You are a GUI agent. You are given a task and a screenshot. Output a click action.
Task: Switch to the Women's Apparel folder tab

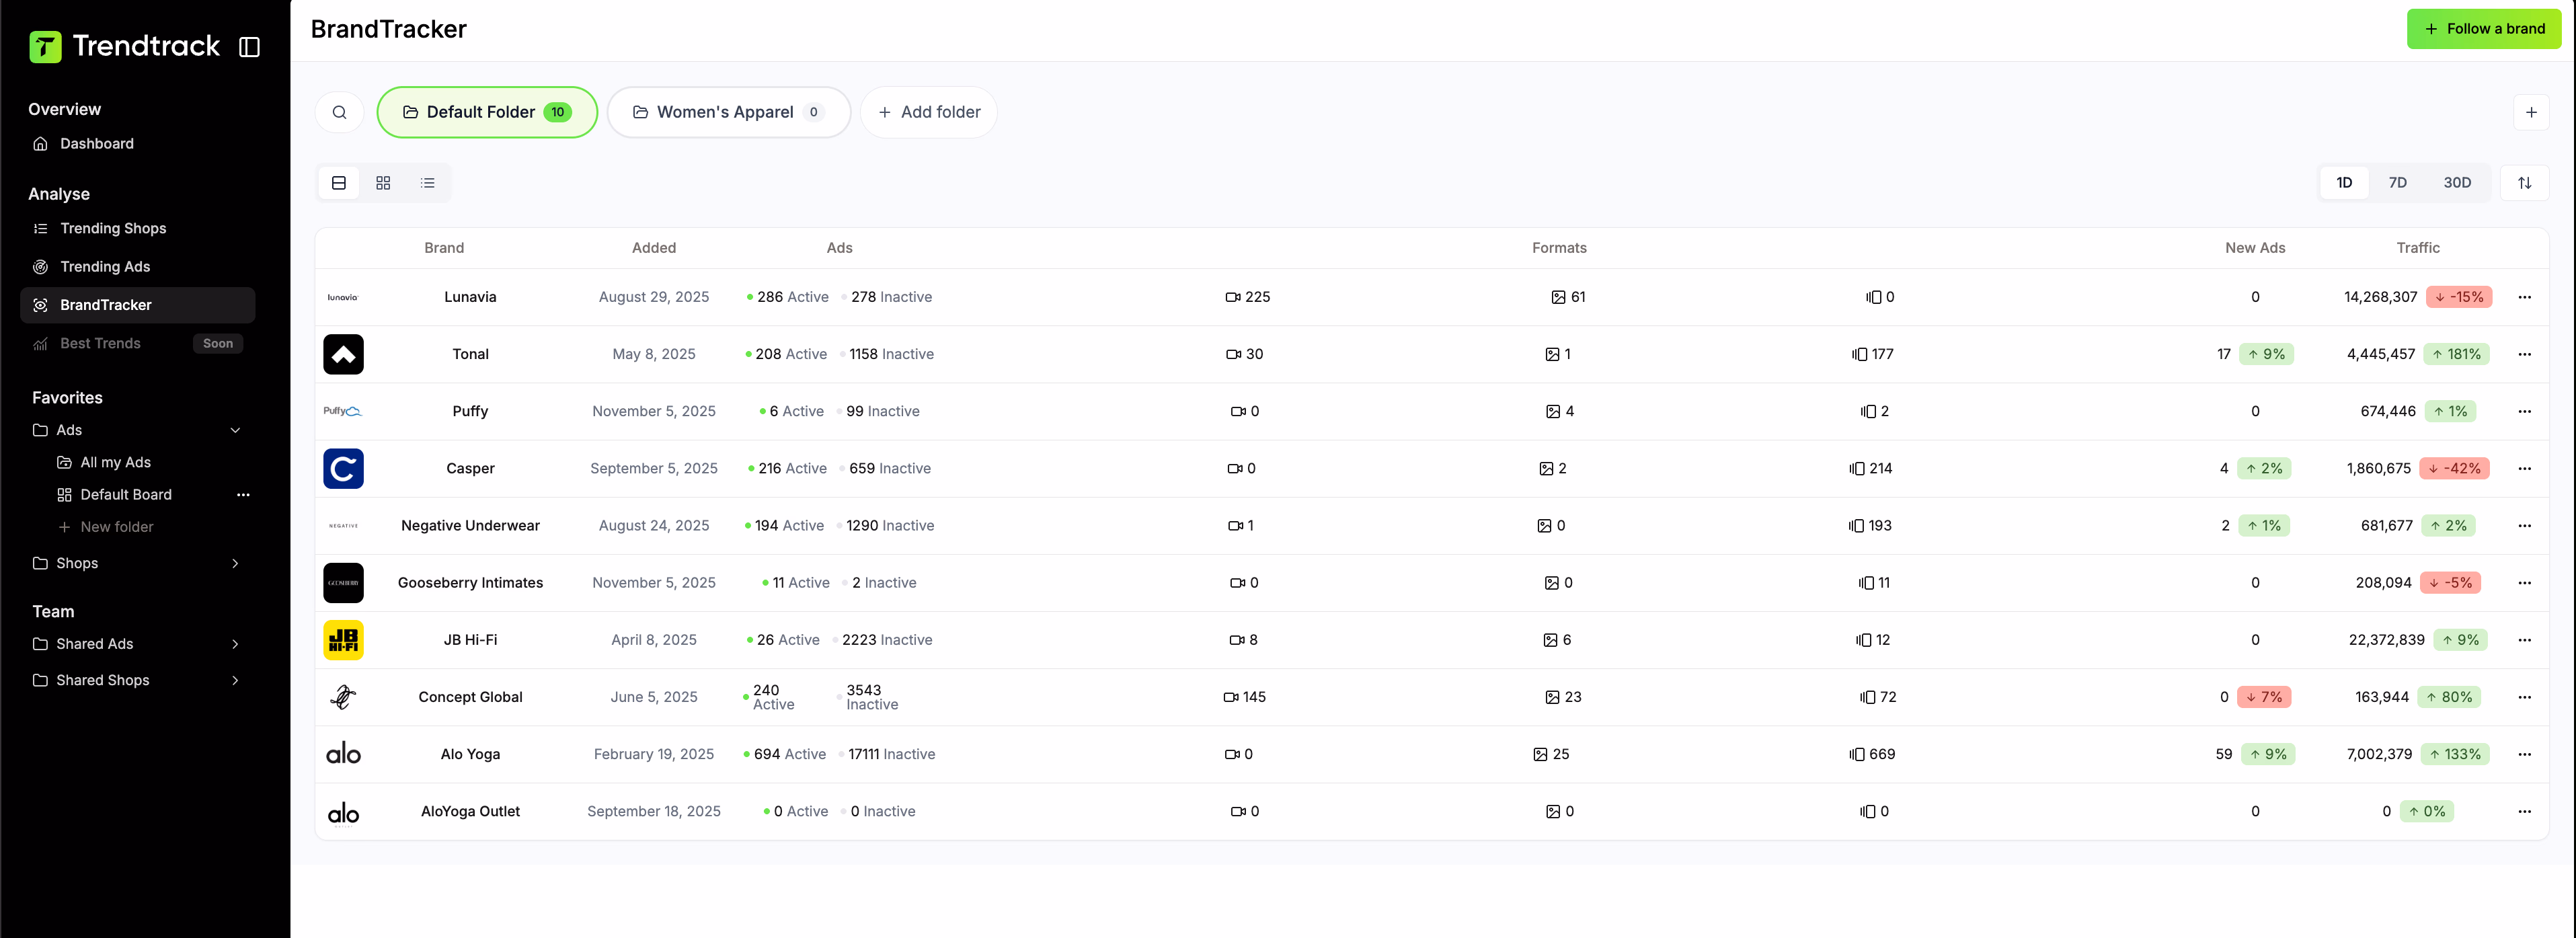click(x=729, y=112)
